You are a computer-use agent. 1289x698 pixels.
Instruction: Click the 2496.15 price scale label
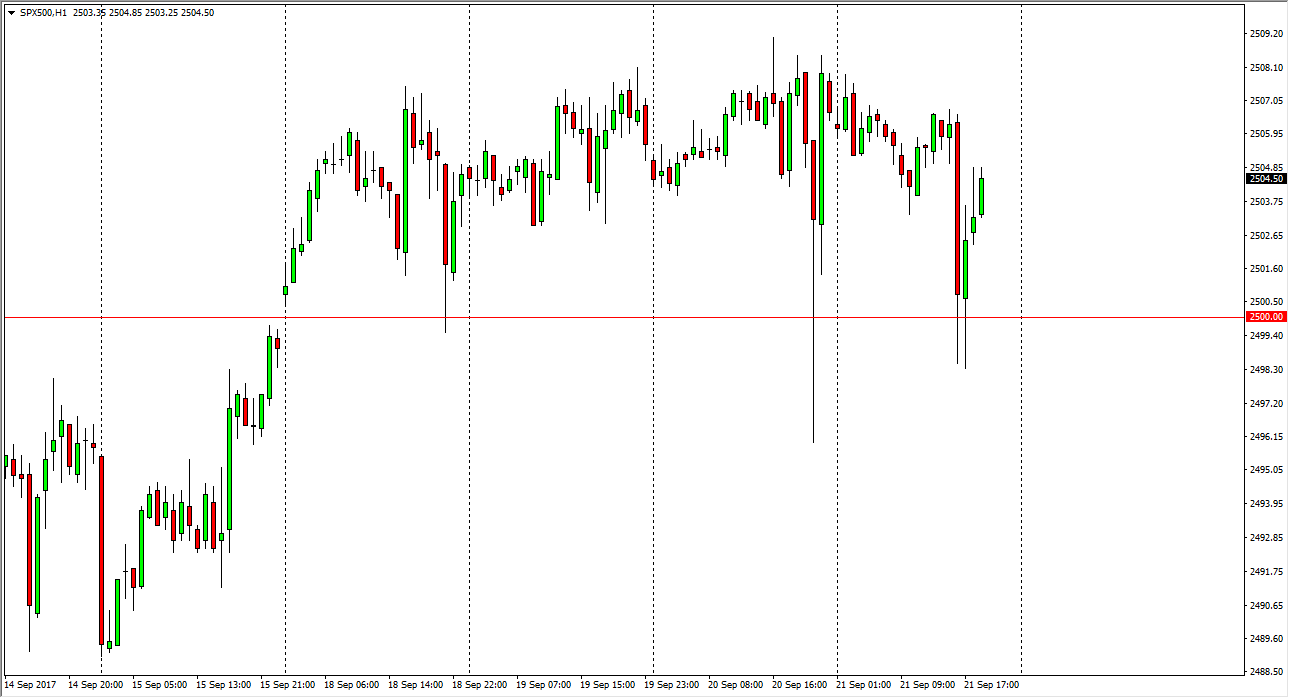[x=1266, y=437]
